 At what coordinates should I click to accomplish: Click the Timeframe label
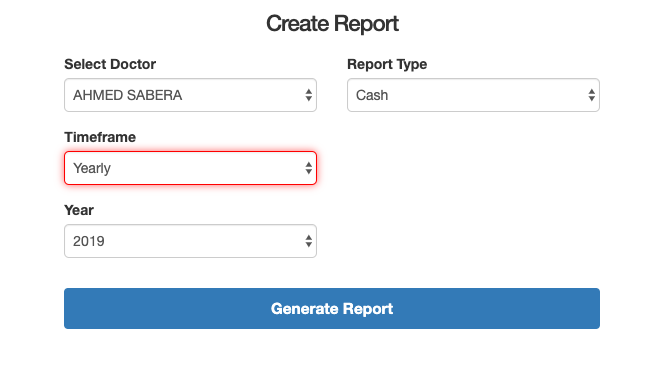click(100, 137)
